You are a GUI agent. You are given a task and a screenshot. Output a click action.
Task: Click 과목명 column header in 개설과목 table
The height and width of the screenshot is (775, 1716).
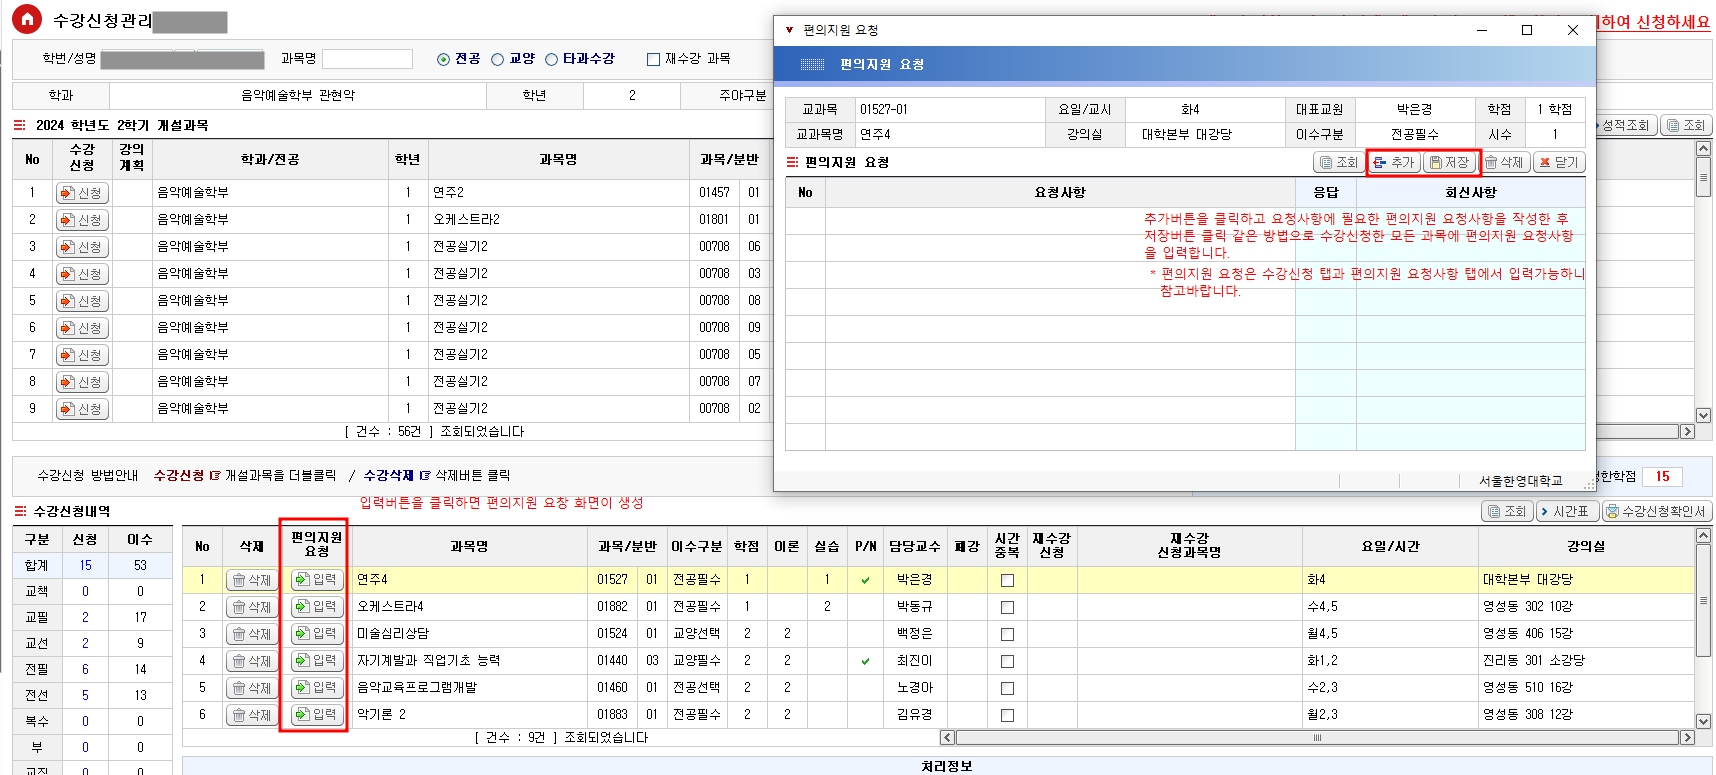tap(558, 160)
